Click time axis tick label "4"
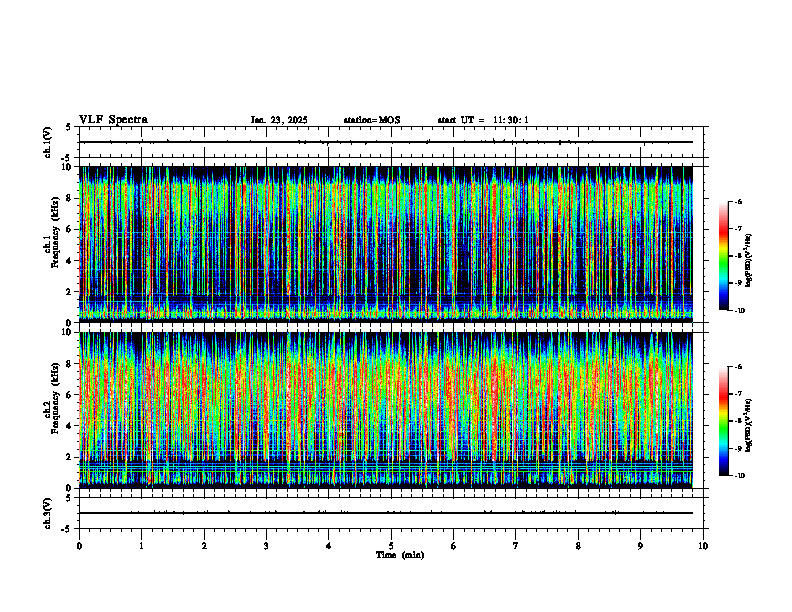 coord(329,546)
